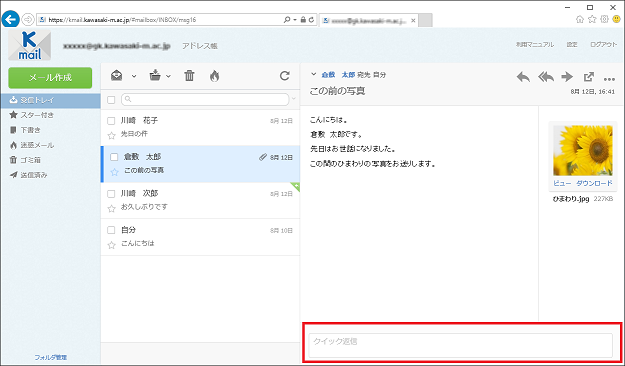625x366 pixels.
Task: Click the ビュー link under the attachment
Action: (x=562, y=183)
